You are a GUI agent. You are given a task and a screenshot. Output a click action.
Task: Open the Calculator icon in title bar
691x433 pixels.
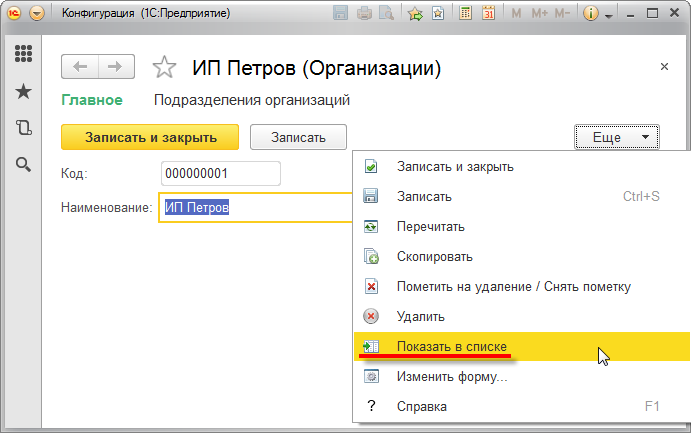(465, 14)
